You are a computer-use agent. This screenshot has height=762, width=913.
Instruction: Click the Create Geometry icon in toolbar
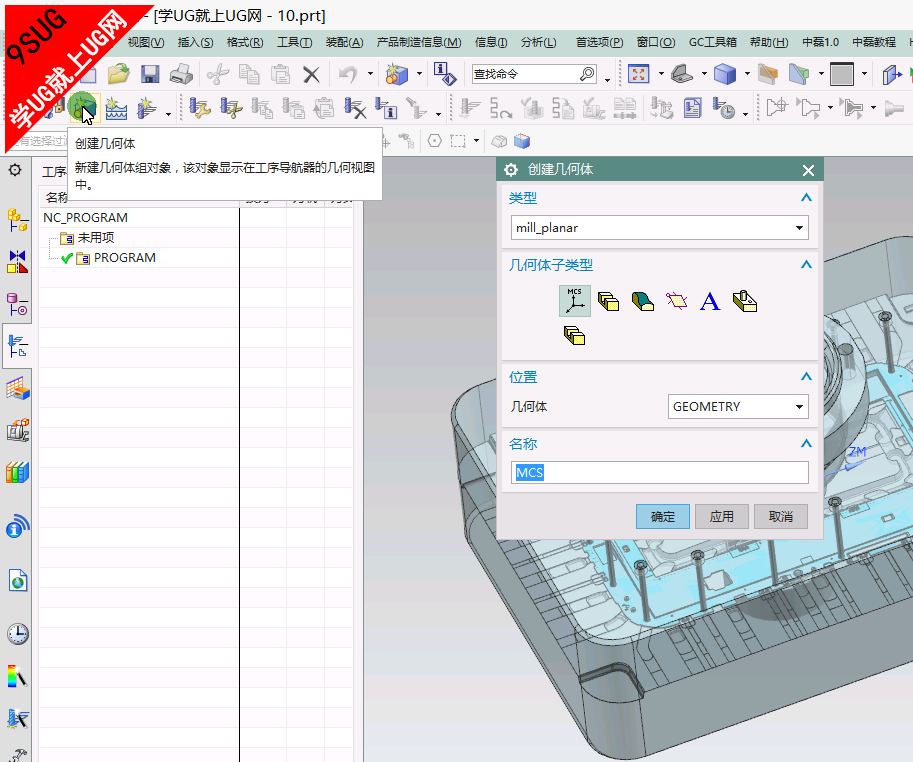[x=84, y=108]
